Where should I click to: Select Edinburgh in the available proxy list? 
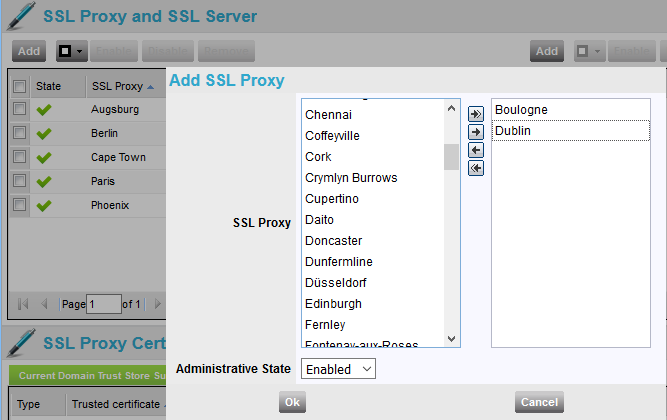(333, 303)
